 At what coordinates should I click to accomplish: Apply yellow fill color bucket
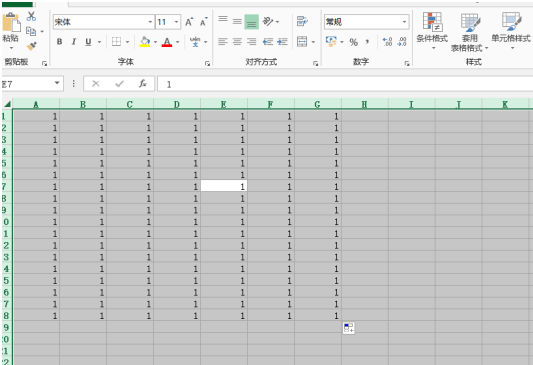(145, 42)
